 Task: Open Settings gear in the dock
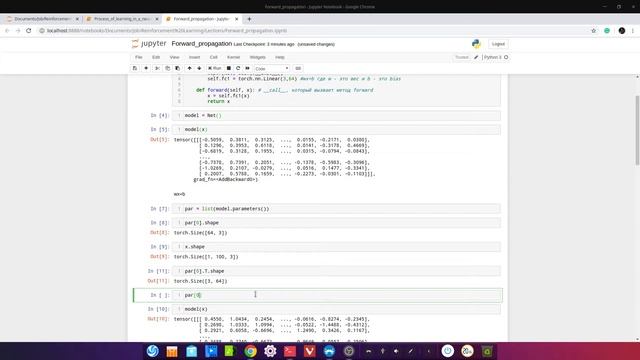click(x=270, y=351)
